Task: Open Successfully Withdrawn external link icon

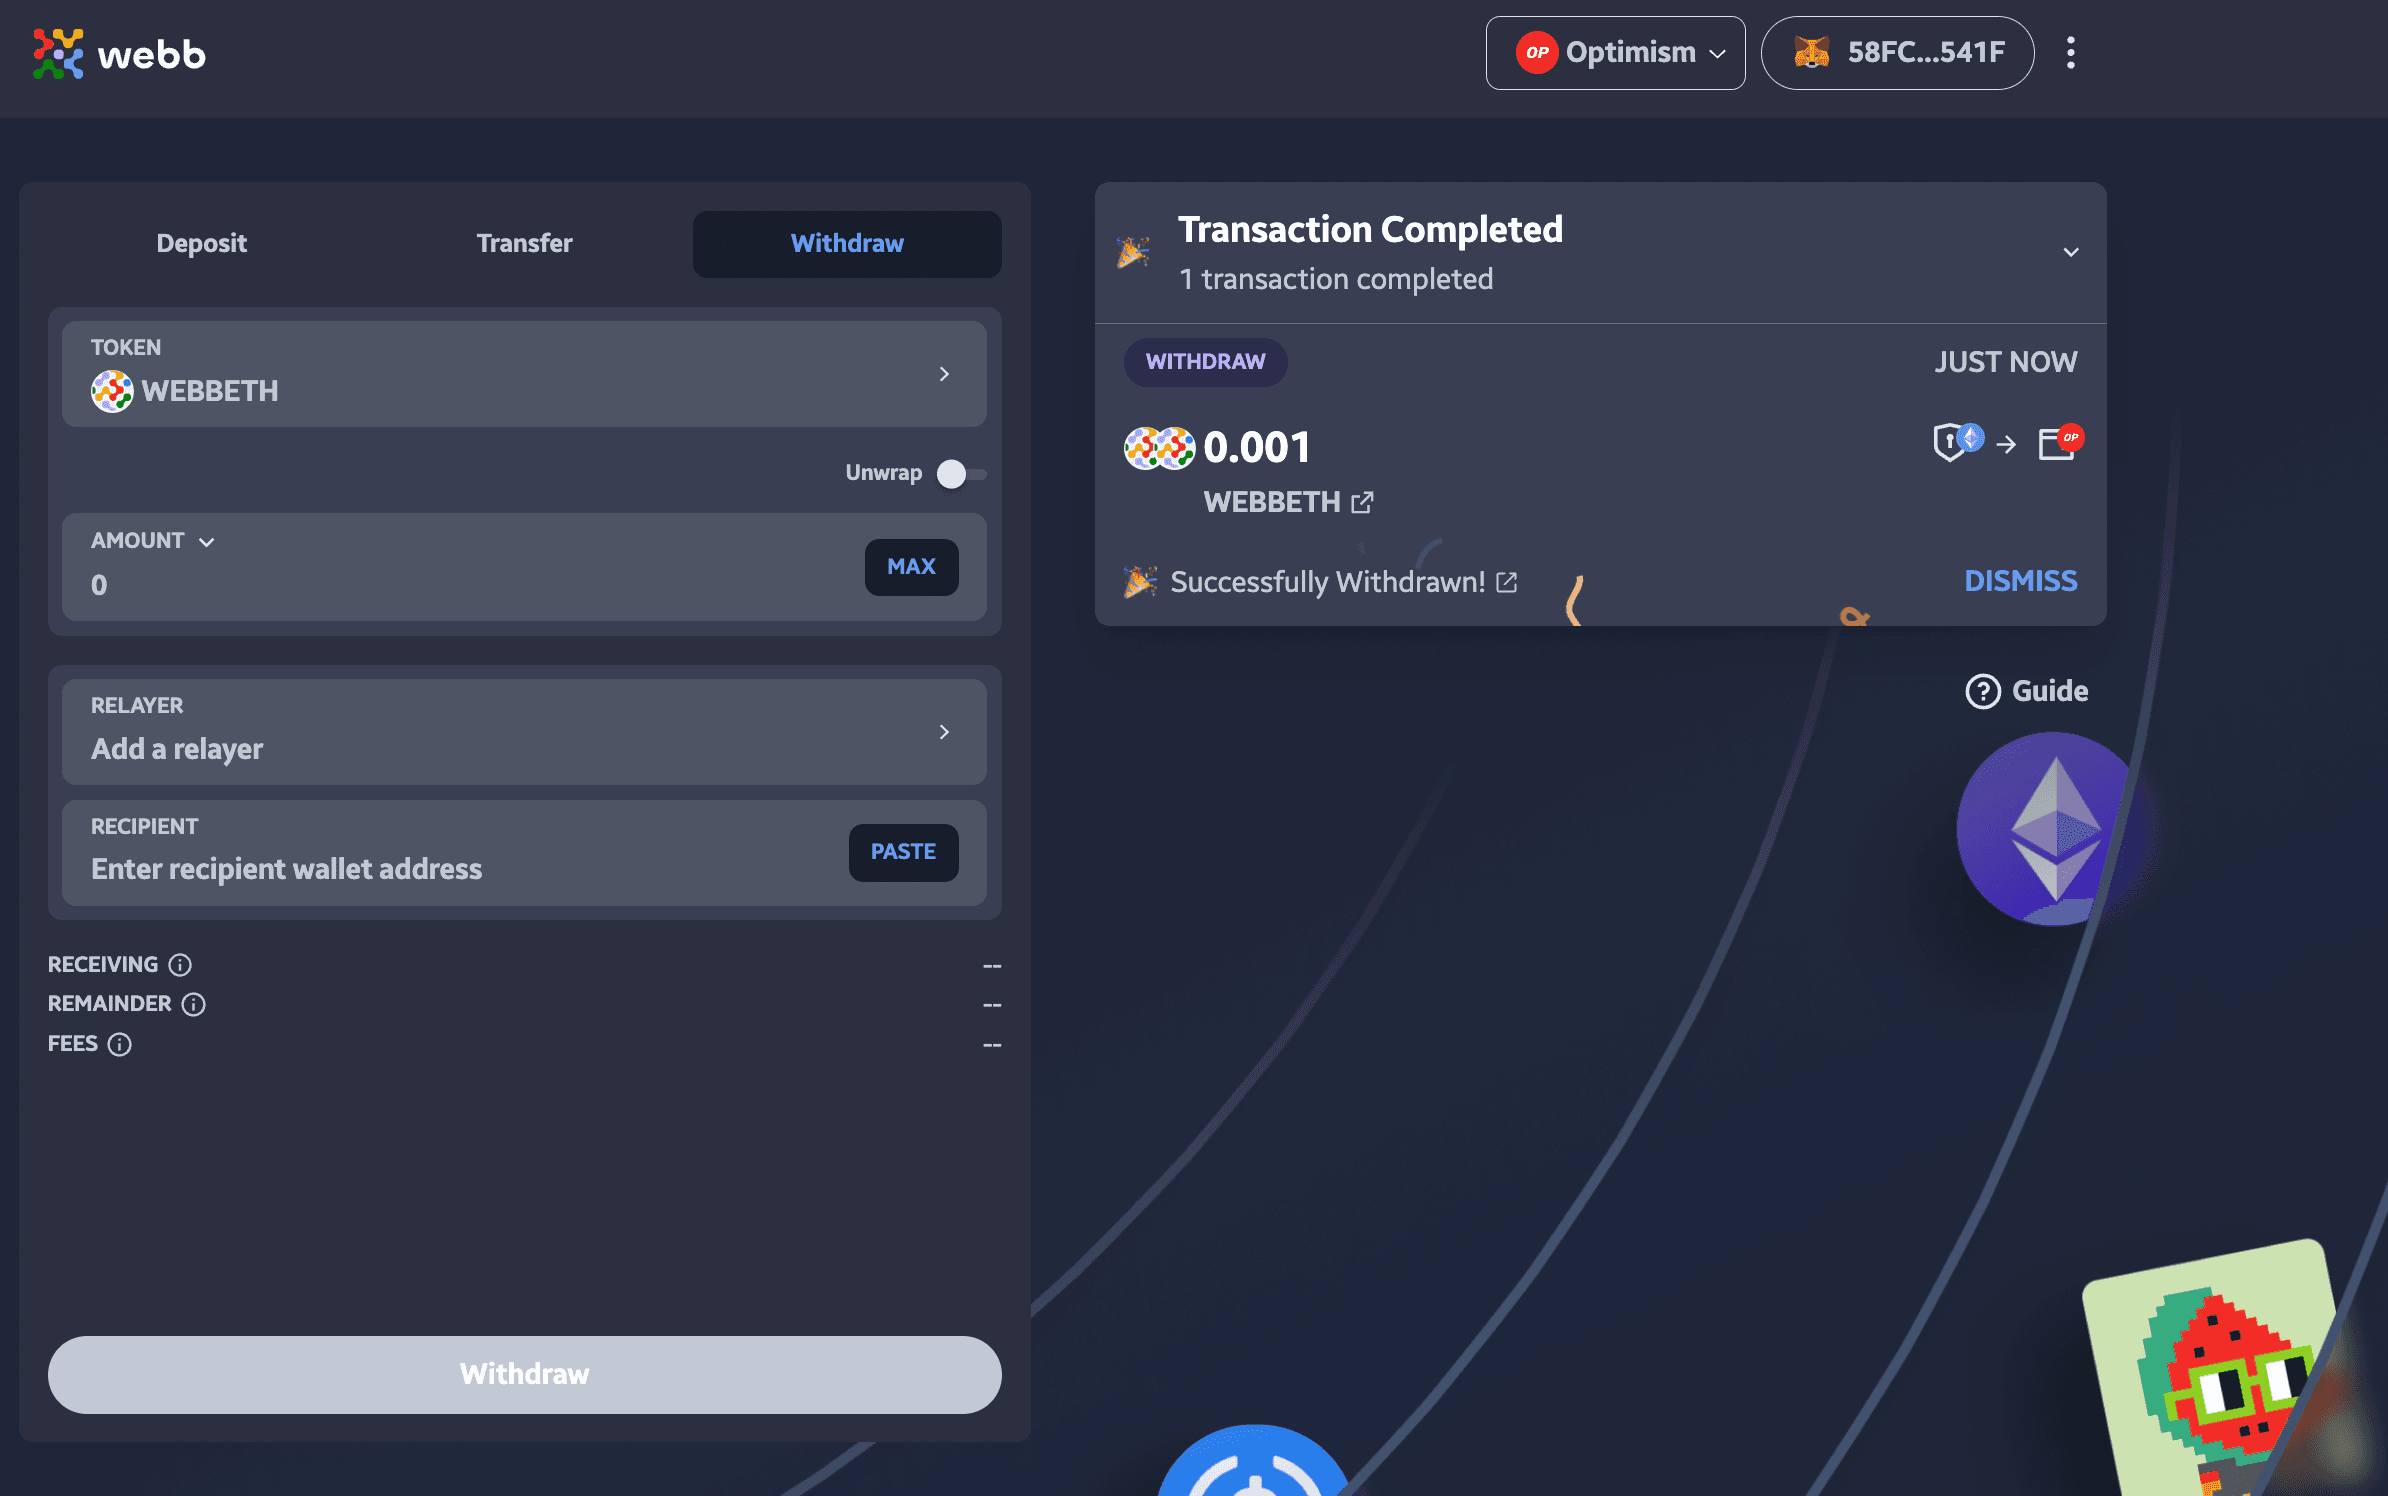Action: pos(1507,582)
